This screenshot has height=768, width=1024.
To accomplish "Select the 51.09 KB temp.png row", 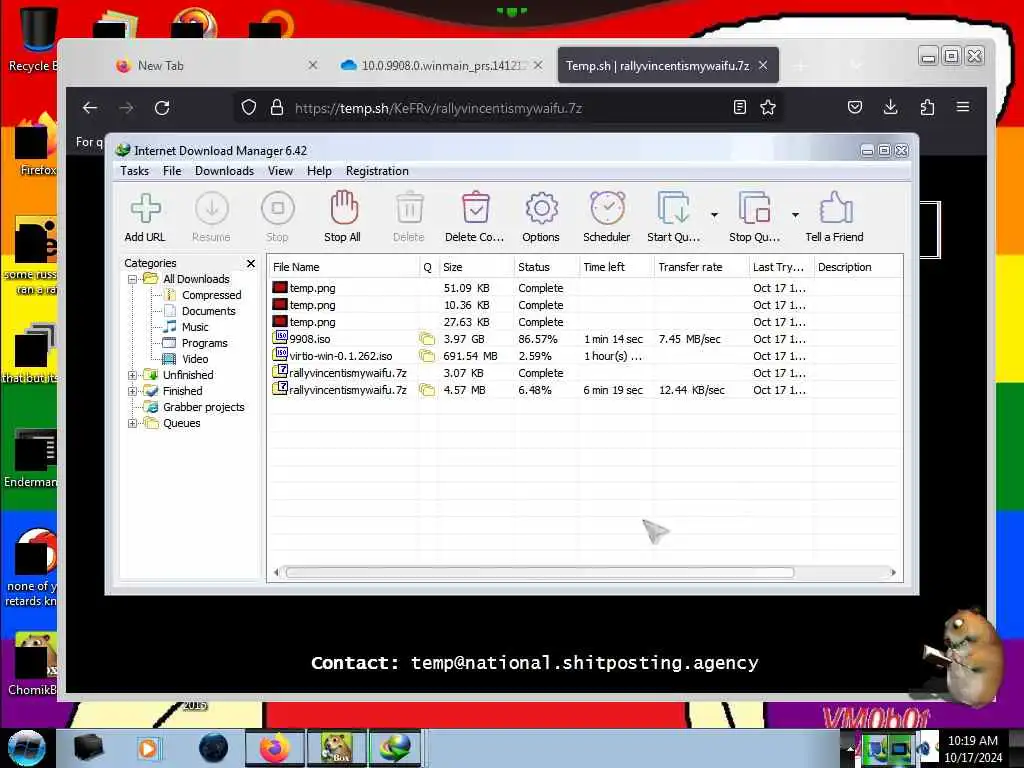I will tap(586, 288).
